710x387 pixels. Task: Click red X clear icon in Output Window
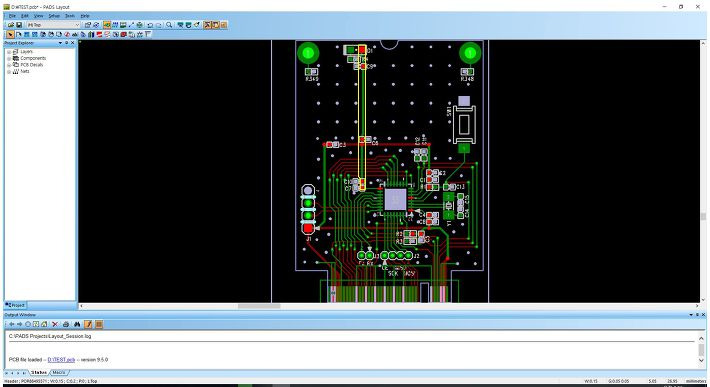coord(55,324)
